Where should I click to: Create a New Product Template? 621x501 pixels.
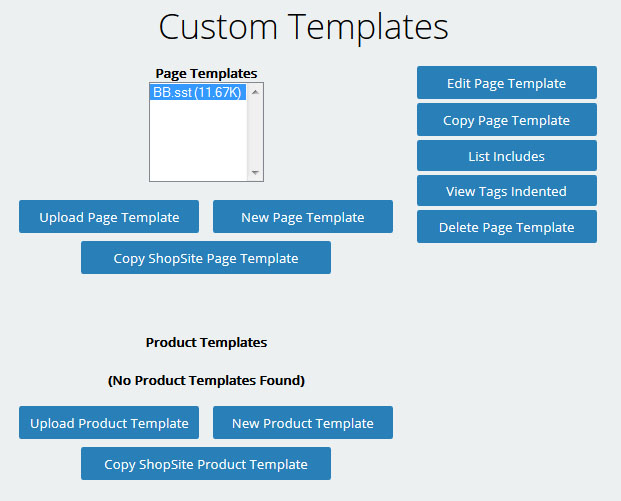pos(303,423)
